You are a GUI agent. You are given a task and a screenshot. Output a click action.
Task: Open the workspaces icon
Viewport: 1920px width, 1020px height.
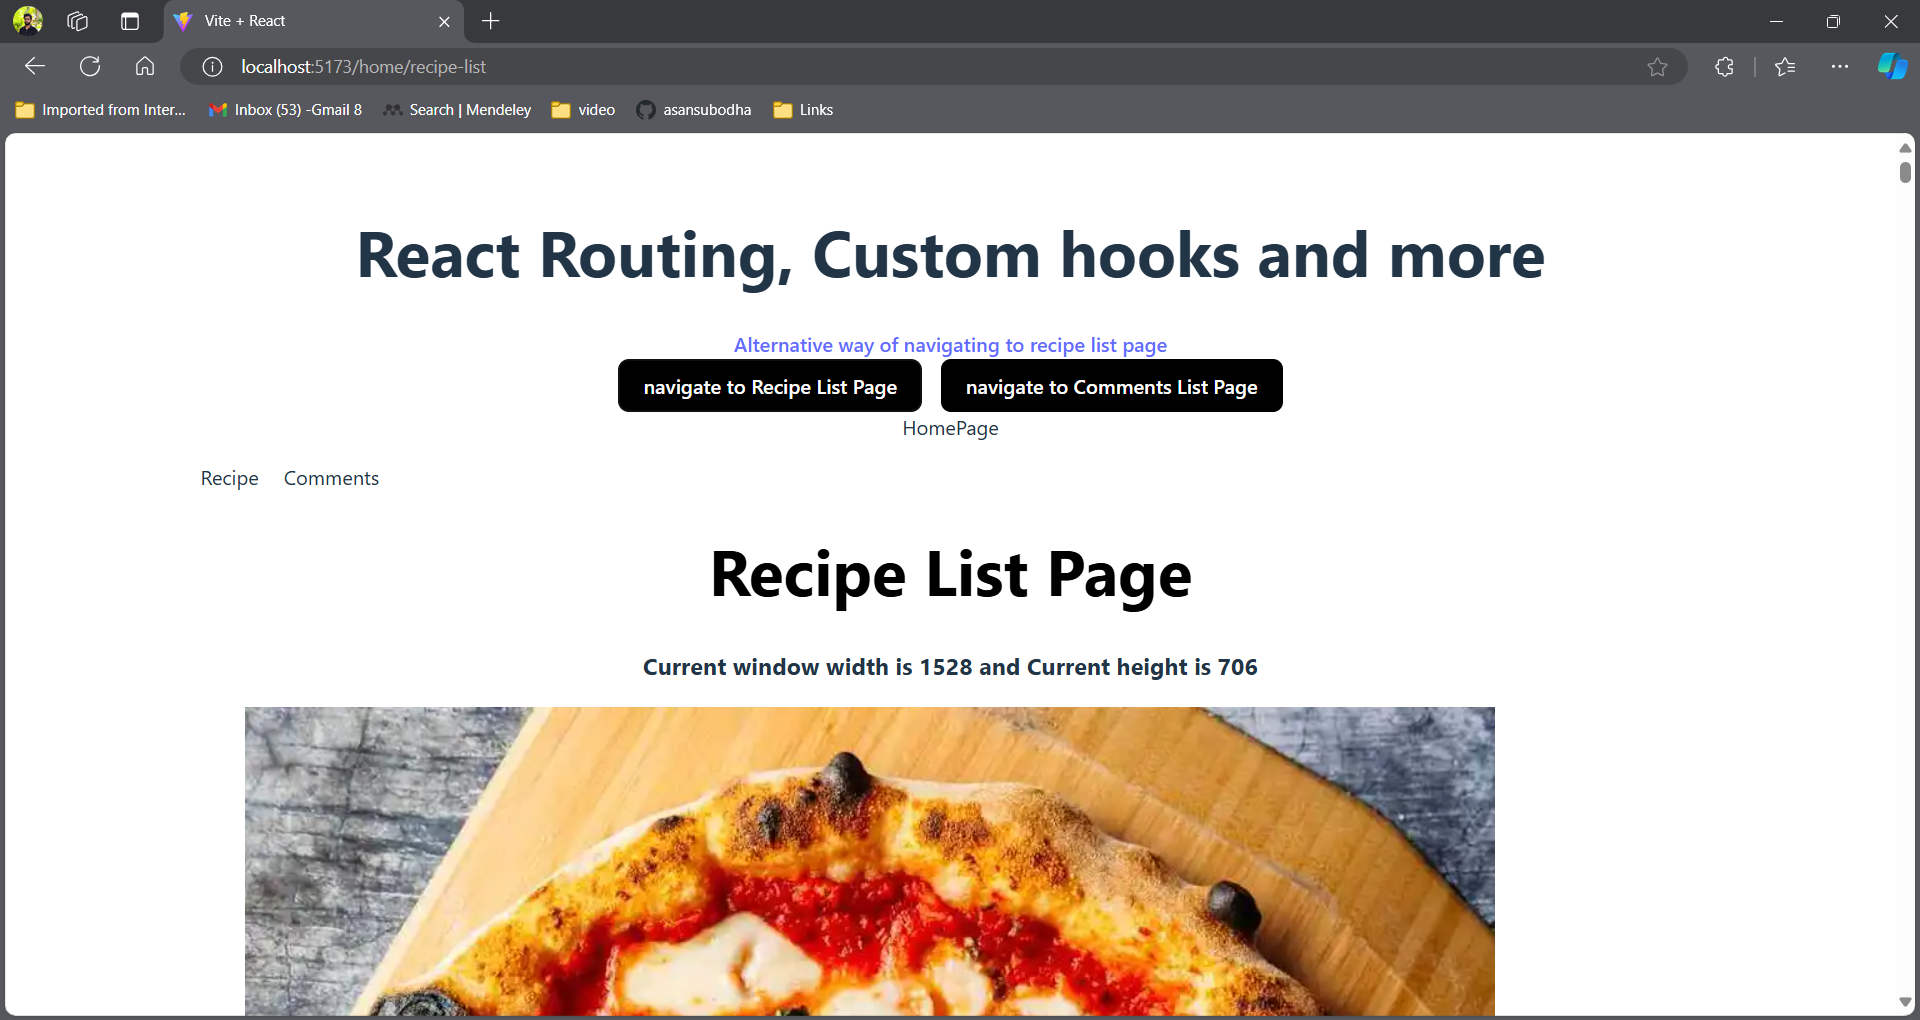[78, 21]
